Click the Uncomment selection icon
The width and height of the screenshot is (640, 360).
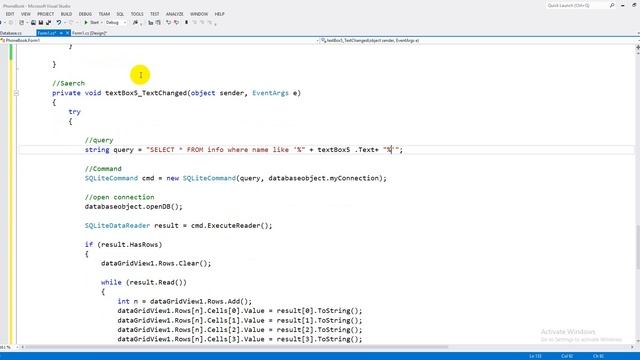point(176,22)
